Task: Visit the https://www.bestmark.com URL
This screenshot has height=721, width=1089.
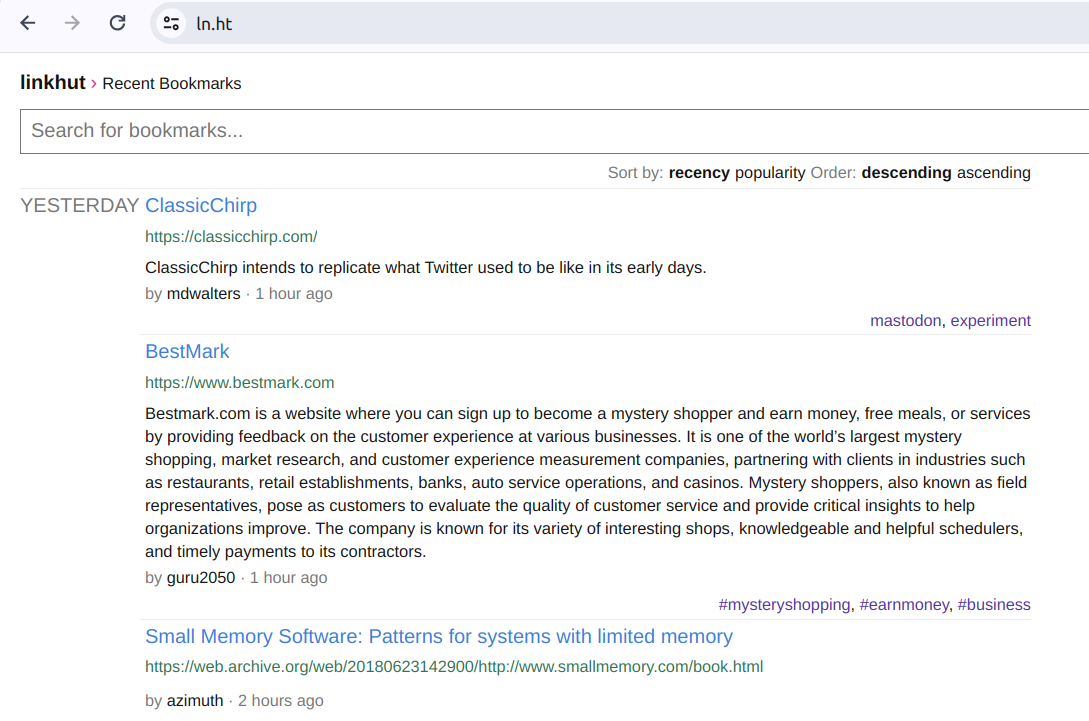Action: coord(240,383)
